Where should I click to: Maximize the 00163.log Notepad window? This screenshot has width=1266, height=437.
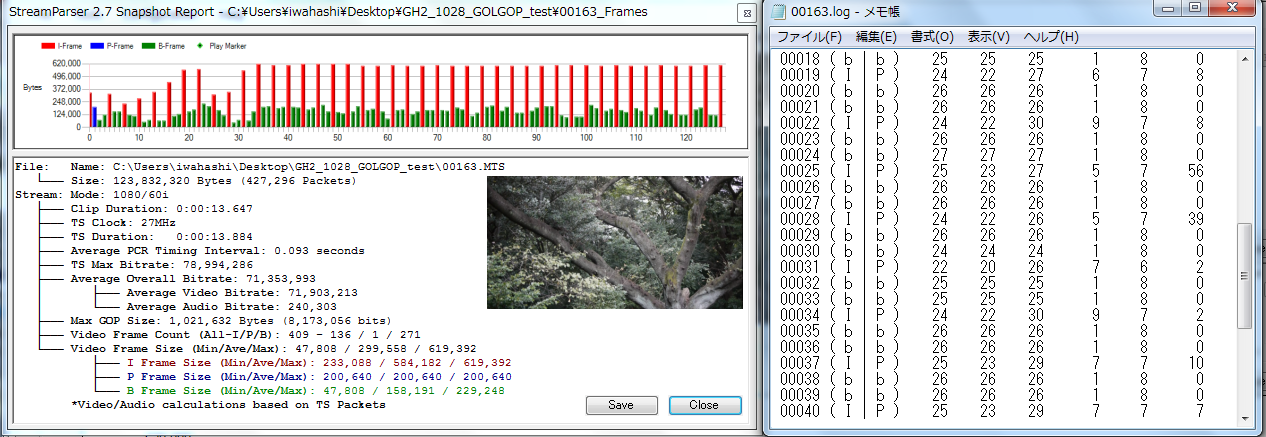[1196, 9]
